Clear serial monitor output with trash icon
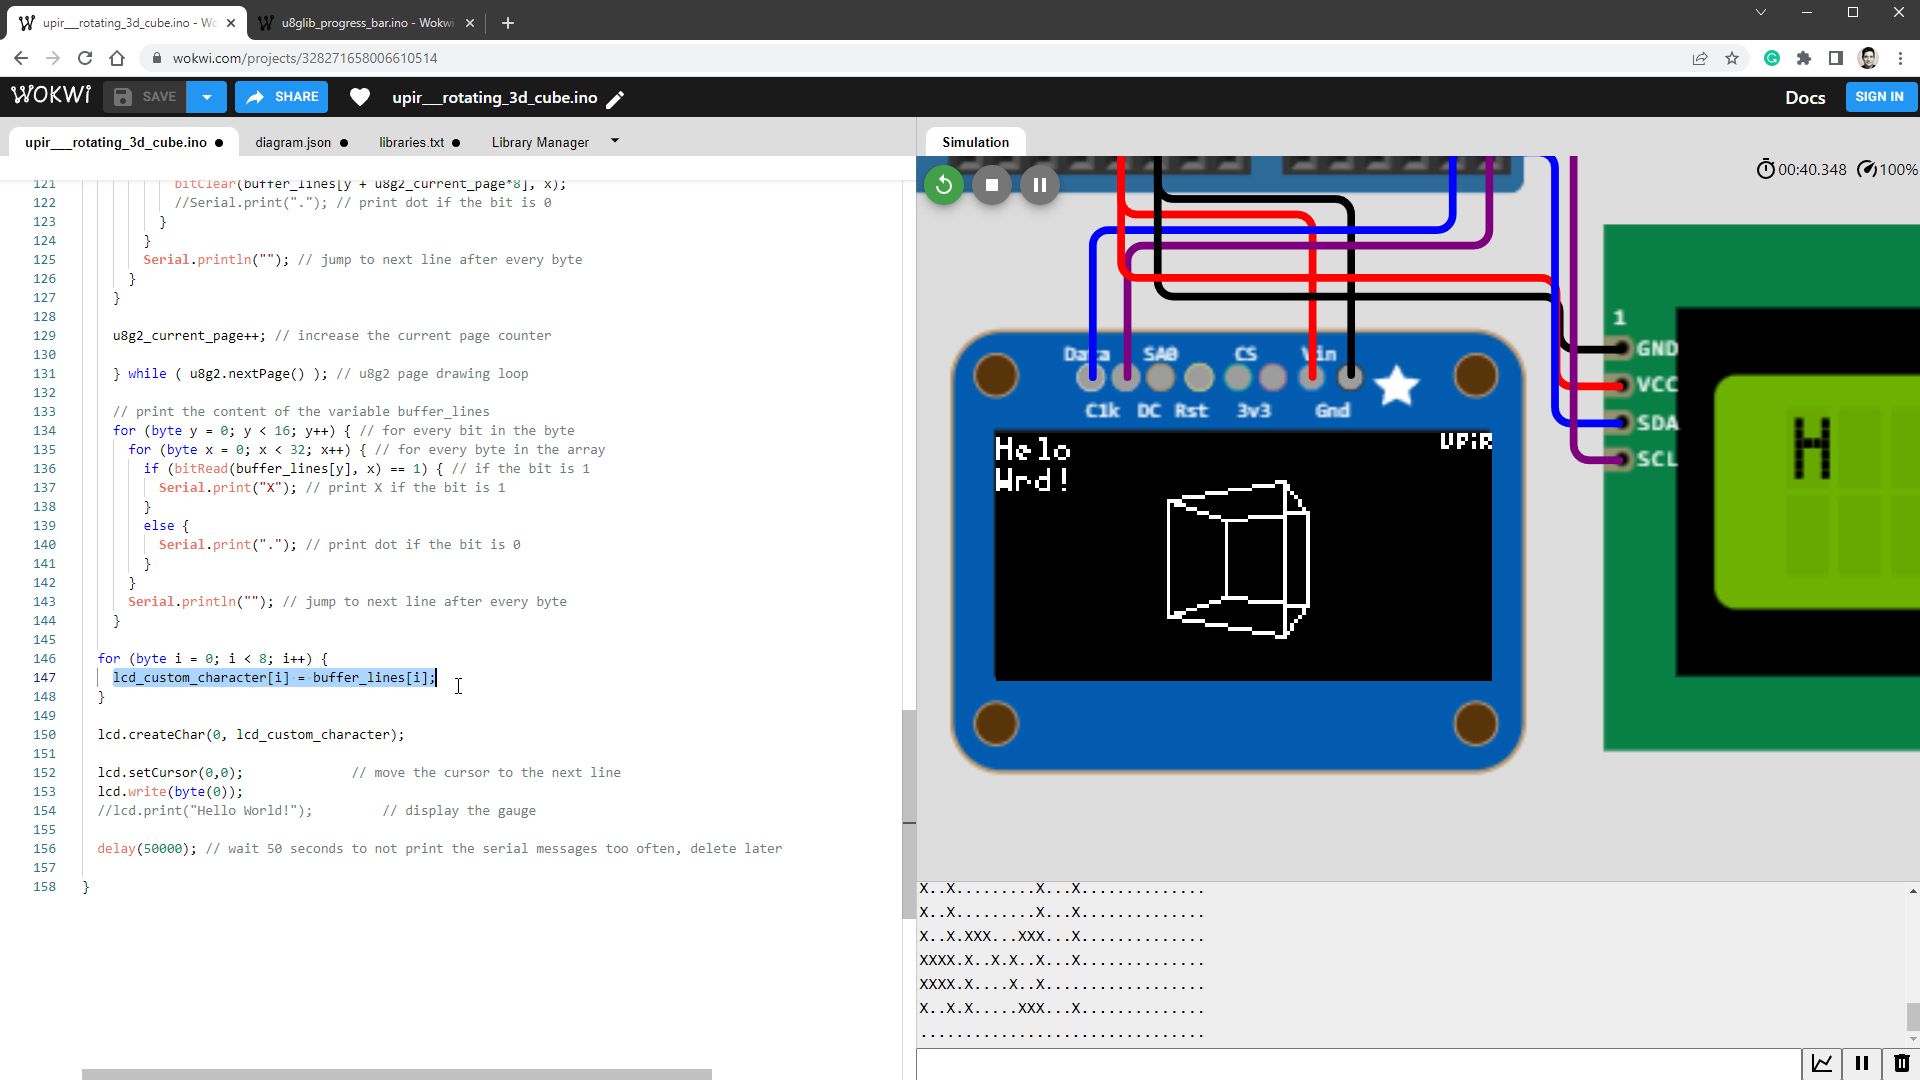The image size is (1920, 1080). [1901, 1063]
